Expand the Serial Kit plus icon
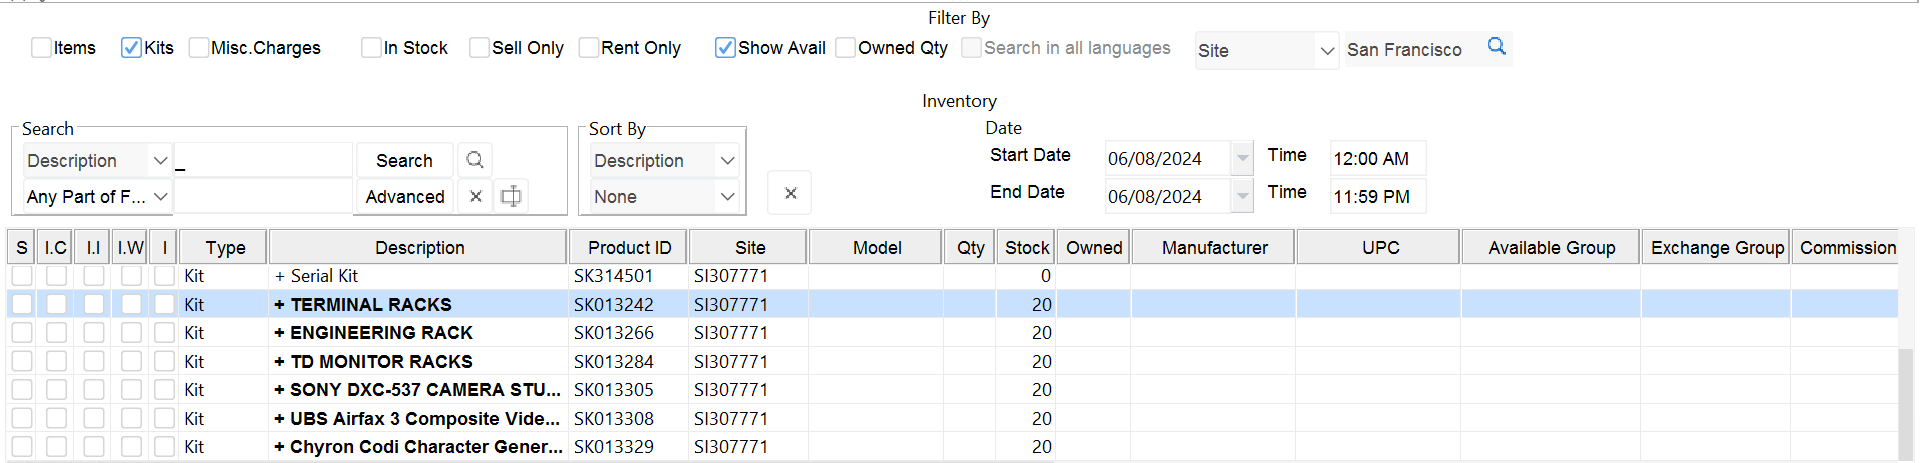Screen dimensions: 1920x463 coord(280,276)
